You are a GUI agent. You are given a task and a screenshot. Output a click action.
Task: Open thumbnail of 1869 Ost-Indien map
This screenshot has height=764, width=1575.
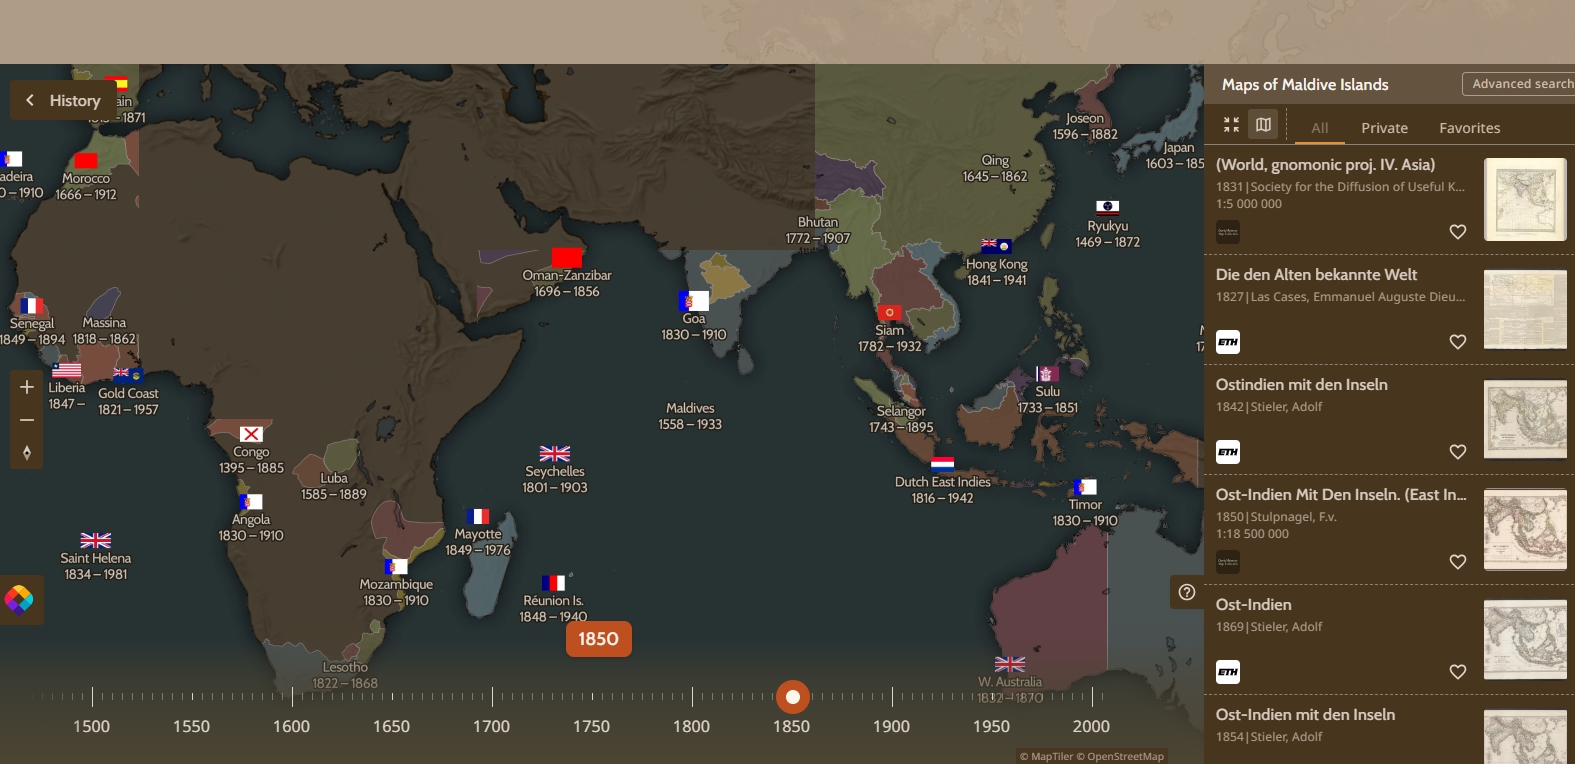click(1525, 639)
